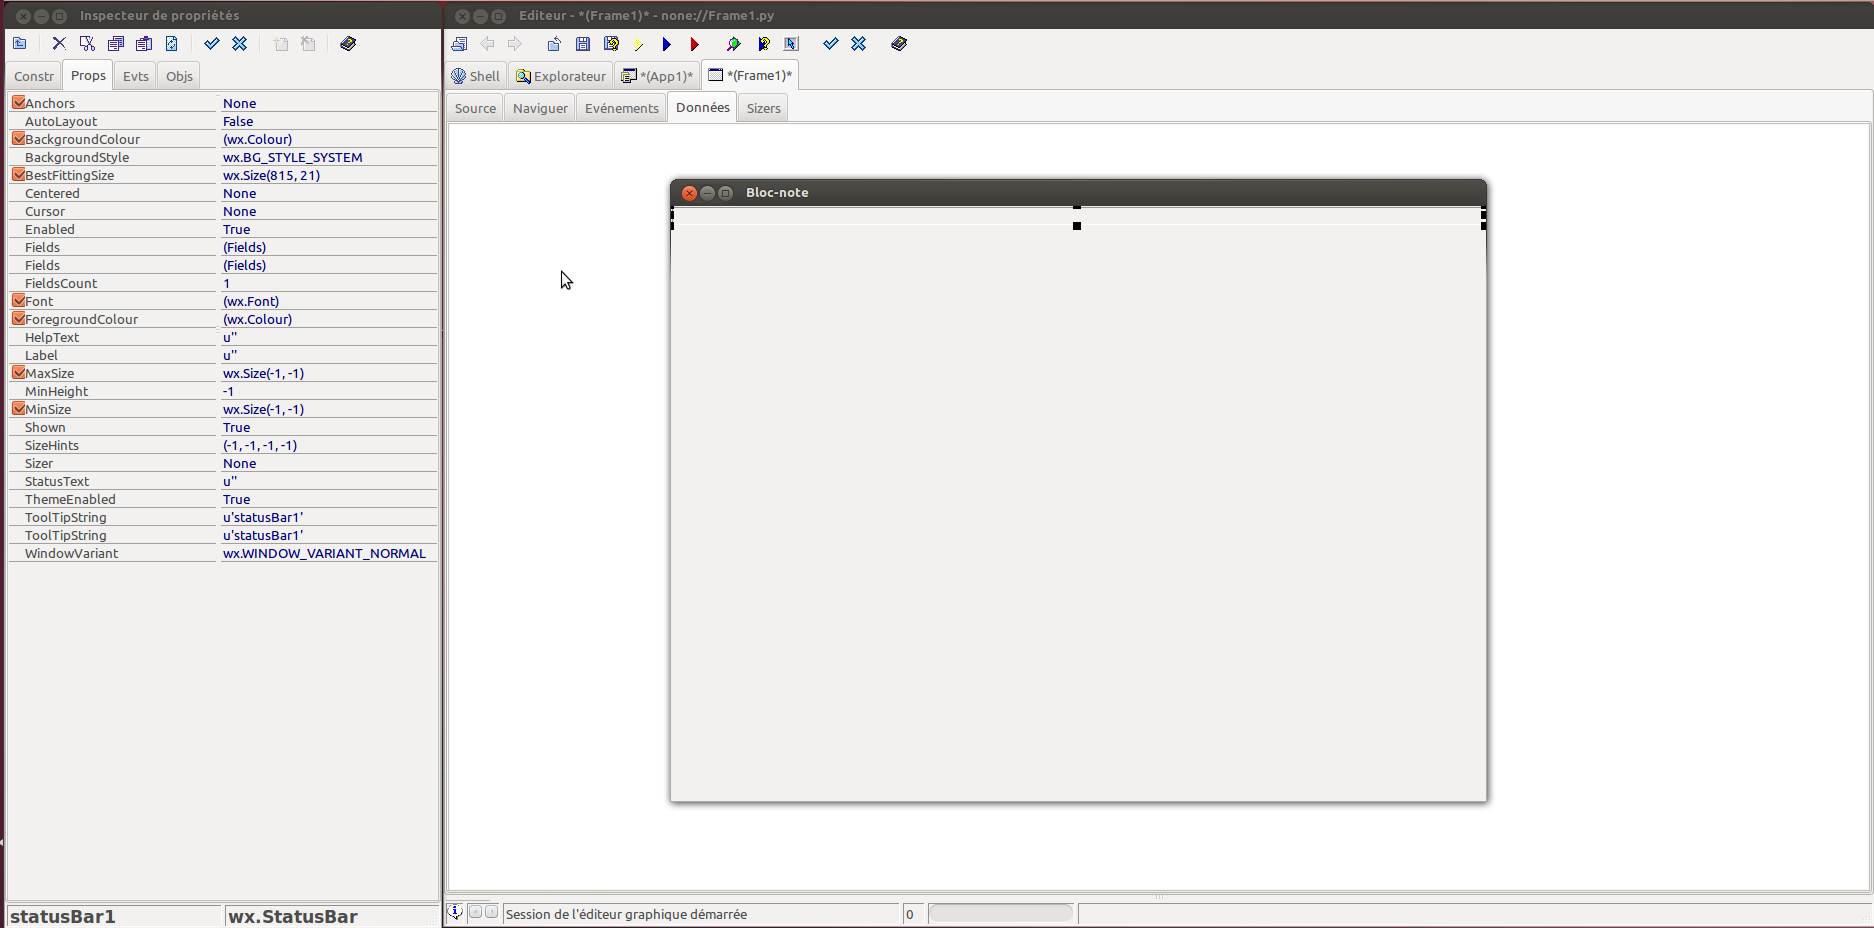Open the help book icon in editor toolbar
This screenshot has height=928, width=1874.
(x=899, y=44)
